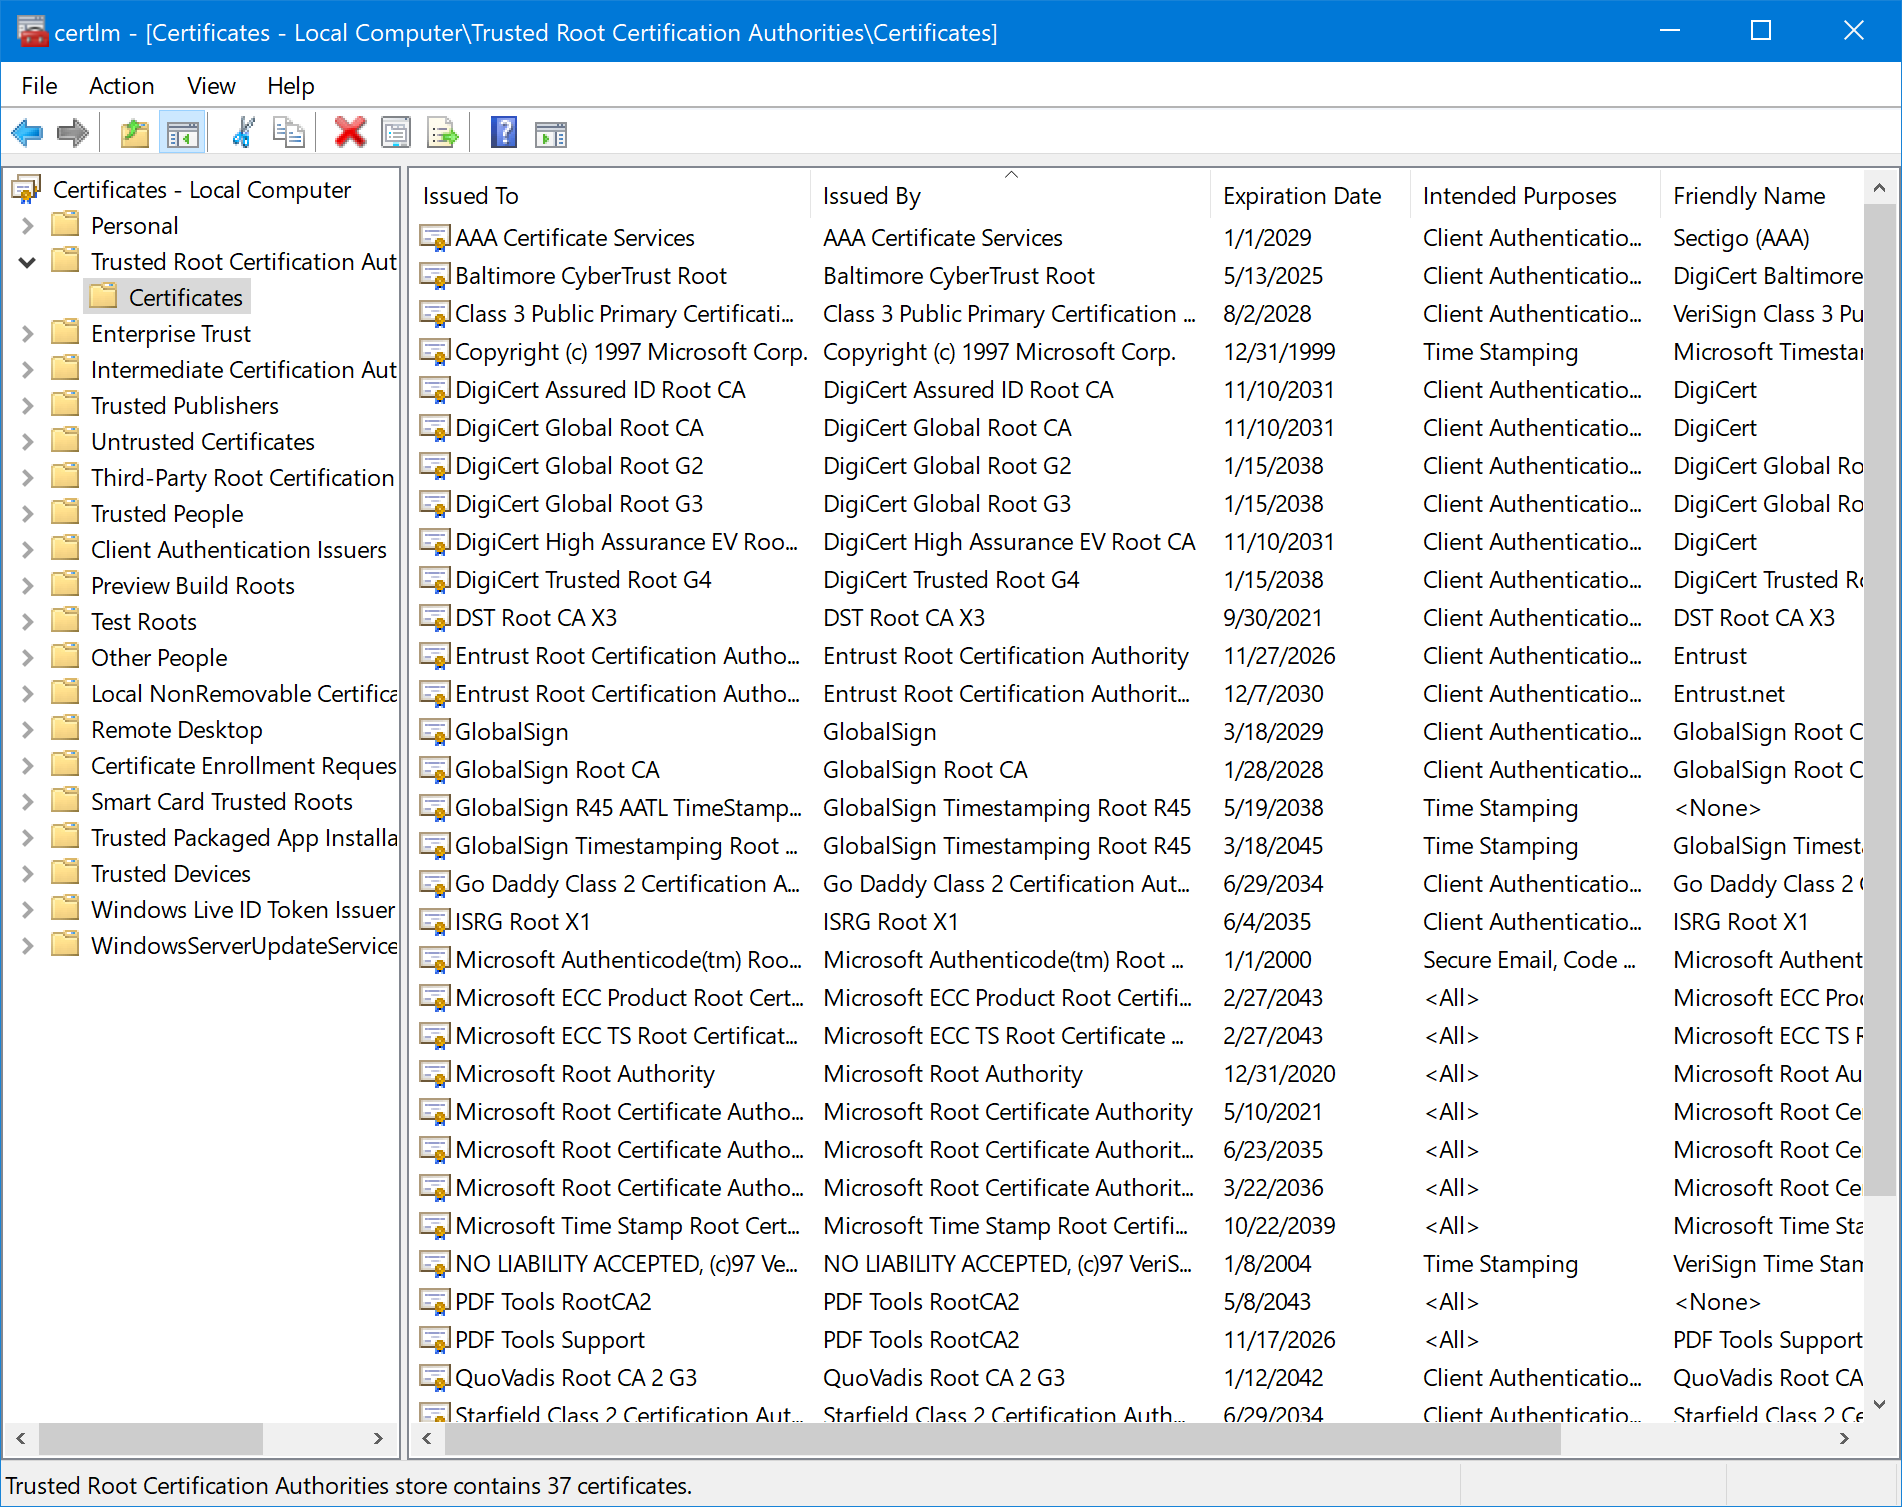Click certificate icon of ISRG Root X1
1902x1507 pixels.
434,922
